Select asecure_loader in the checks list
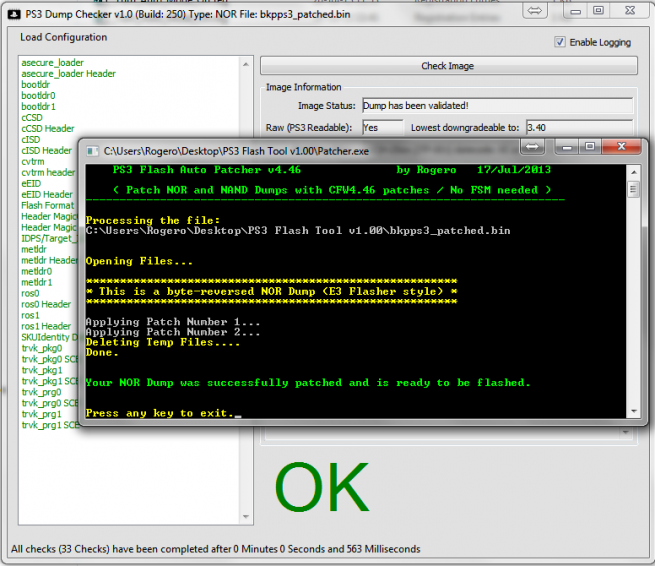This screenshot has height=566, width=655. pyautogui.click(x=53, y=63)
